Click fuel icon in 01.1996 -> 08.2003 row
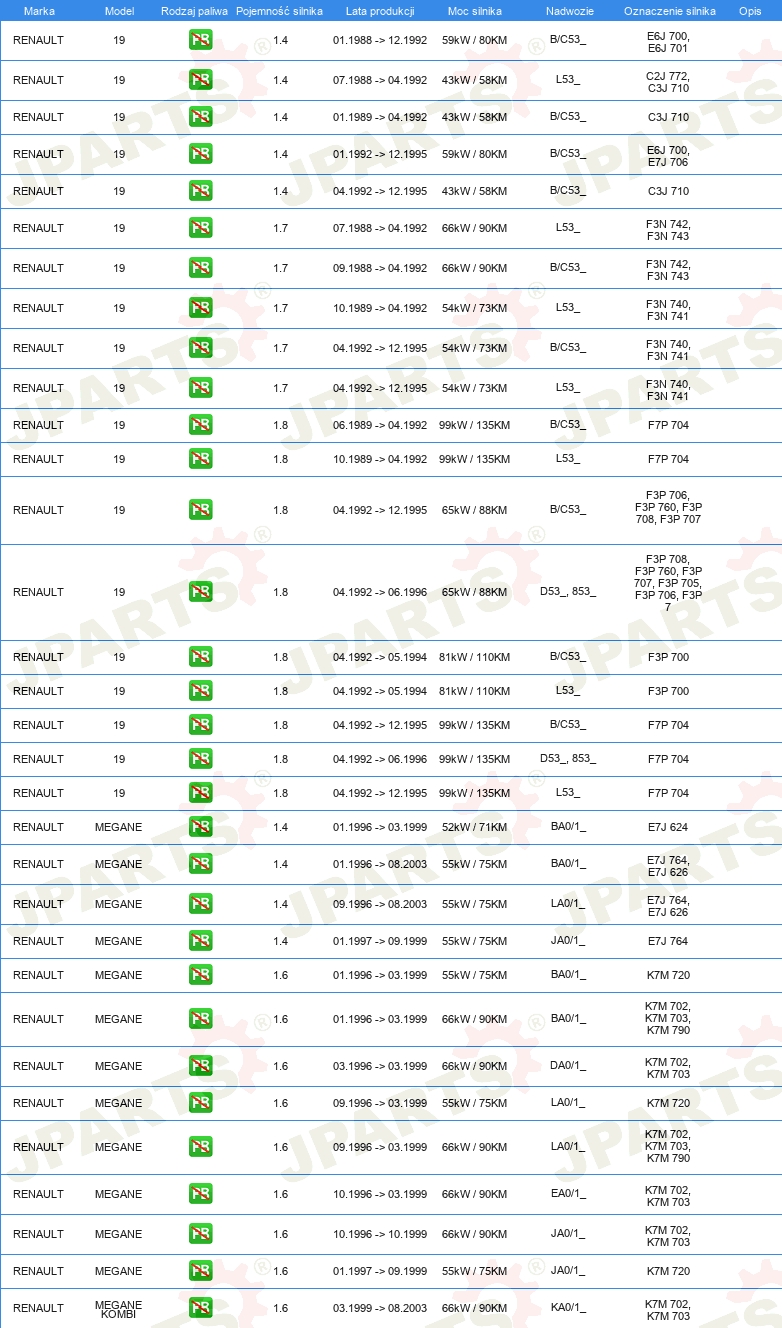The height and width of the screenshot is (1328, 782). [x=200, y=865]
